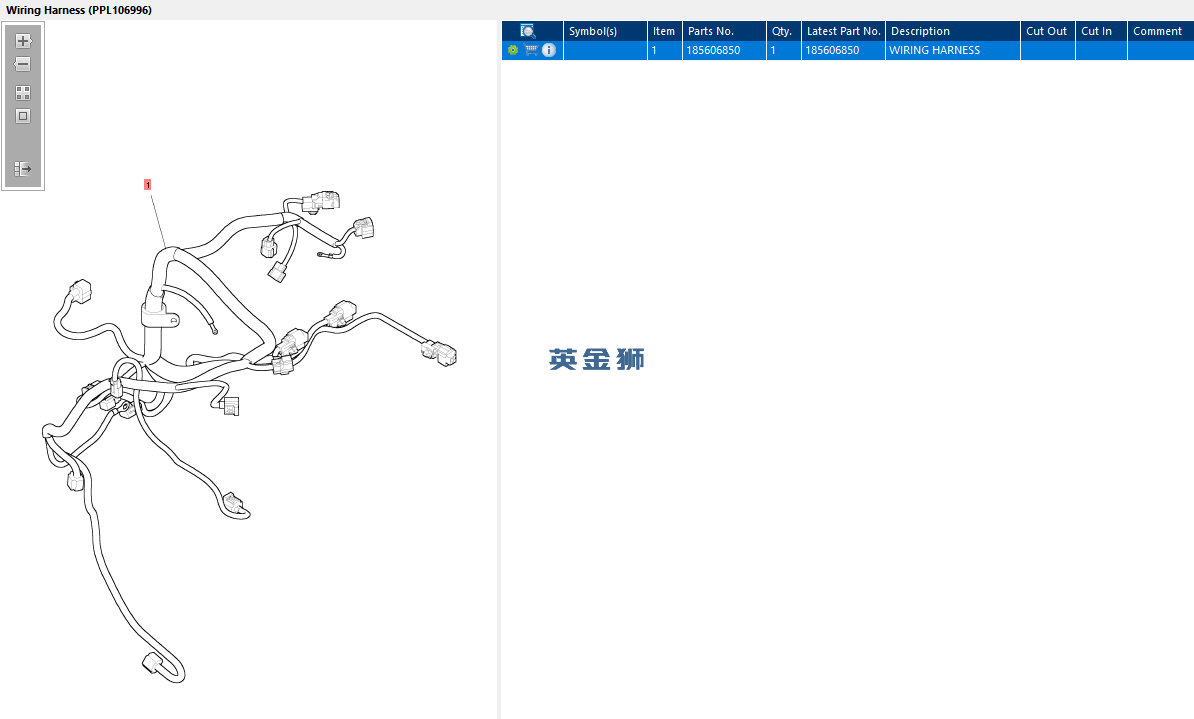Click the Cut Out column header

coord(1048,30)
